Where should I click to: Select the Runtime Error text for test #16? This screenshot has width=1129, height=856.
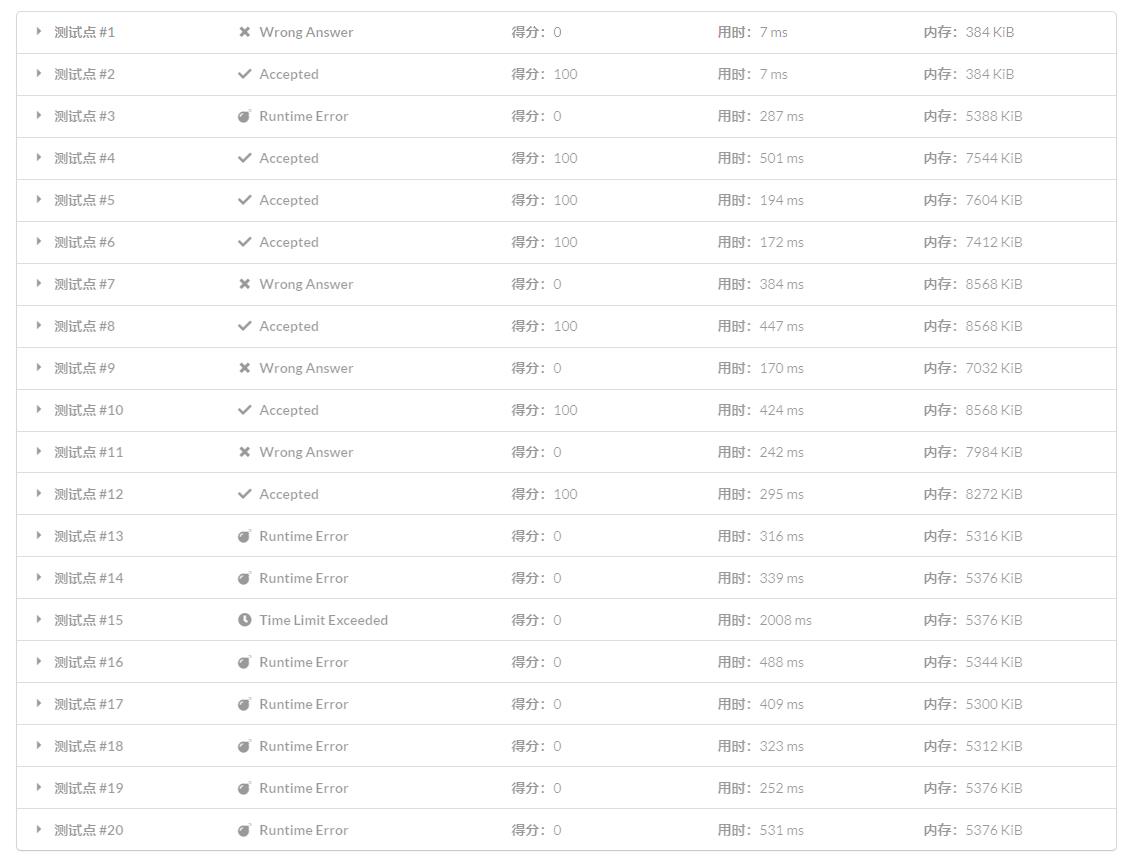[x=304, y=662]
